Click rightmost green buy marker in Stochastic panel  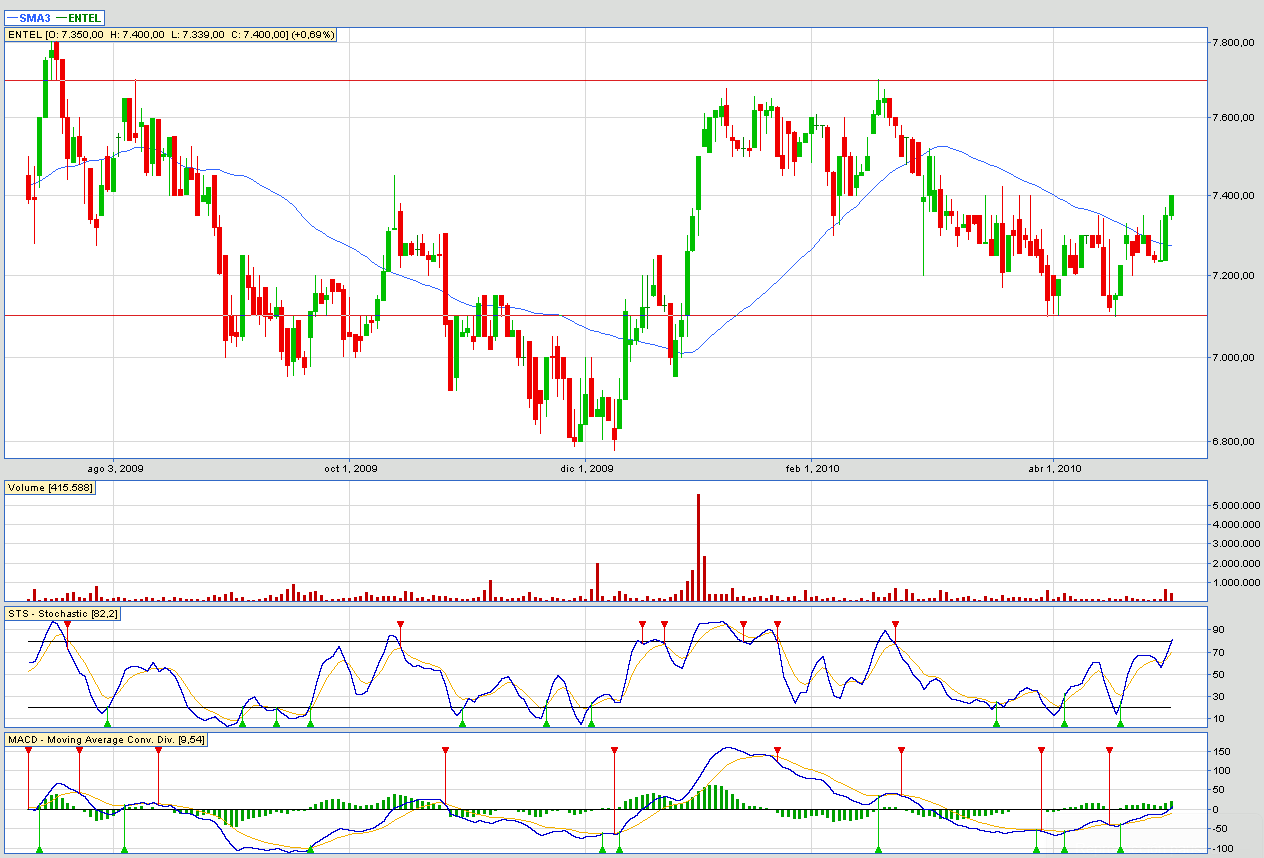(1120, 721)
